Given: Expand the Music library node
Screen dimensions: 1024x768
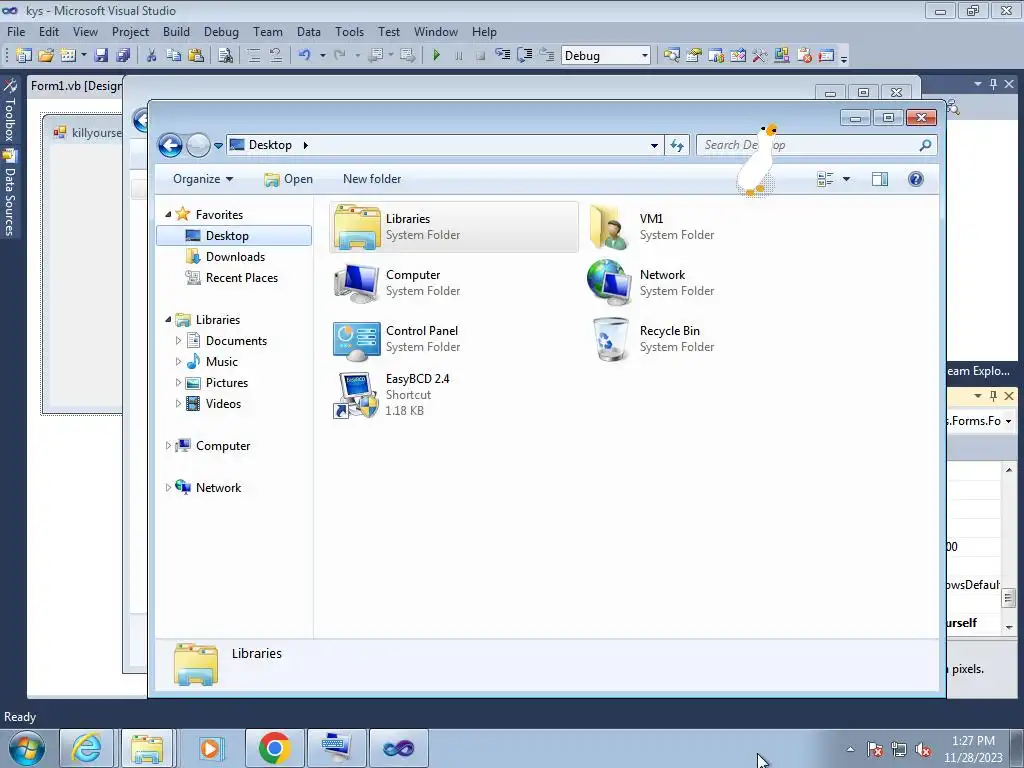Looking at the screenshot, I should point(178,361).
